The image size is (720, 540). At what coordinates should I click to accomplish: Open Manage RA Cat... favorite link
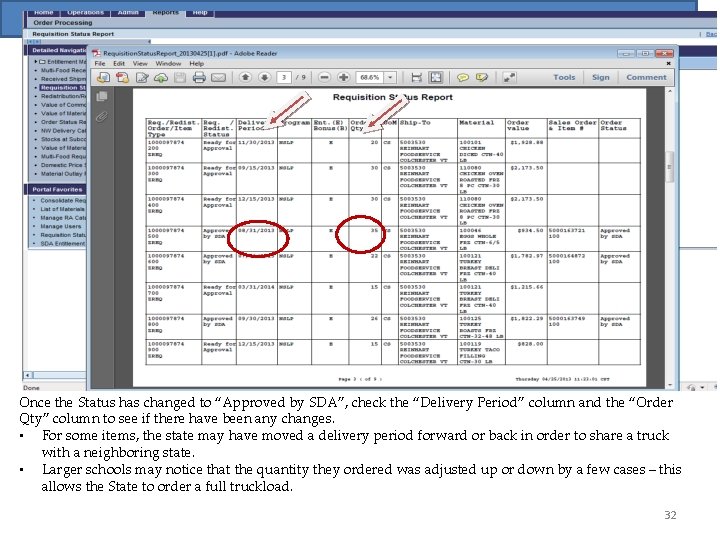click(63, 218)
